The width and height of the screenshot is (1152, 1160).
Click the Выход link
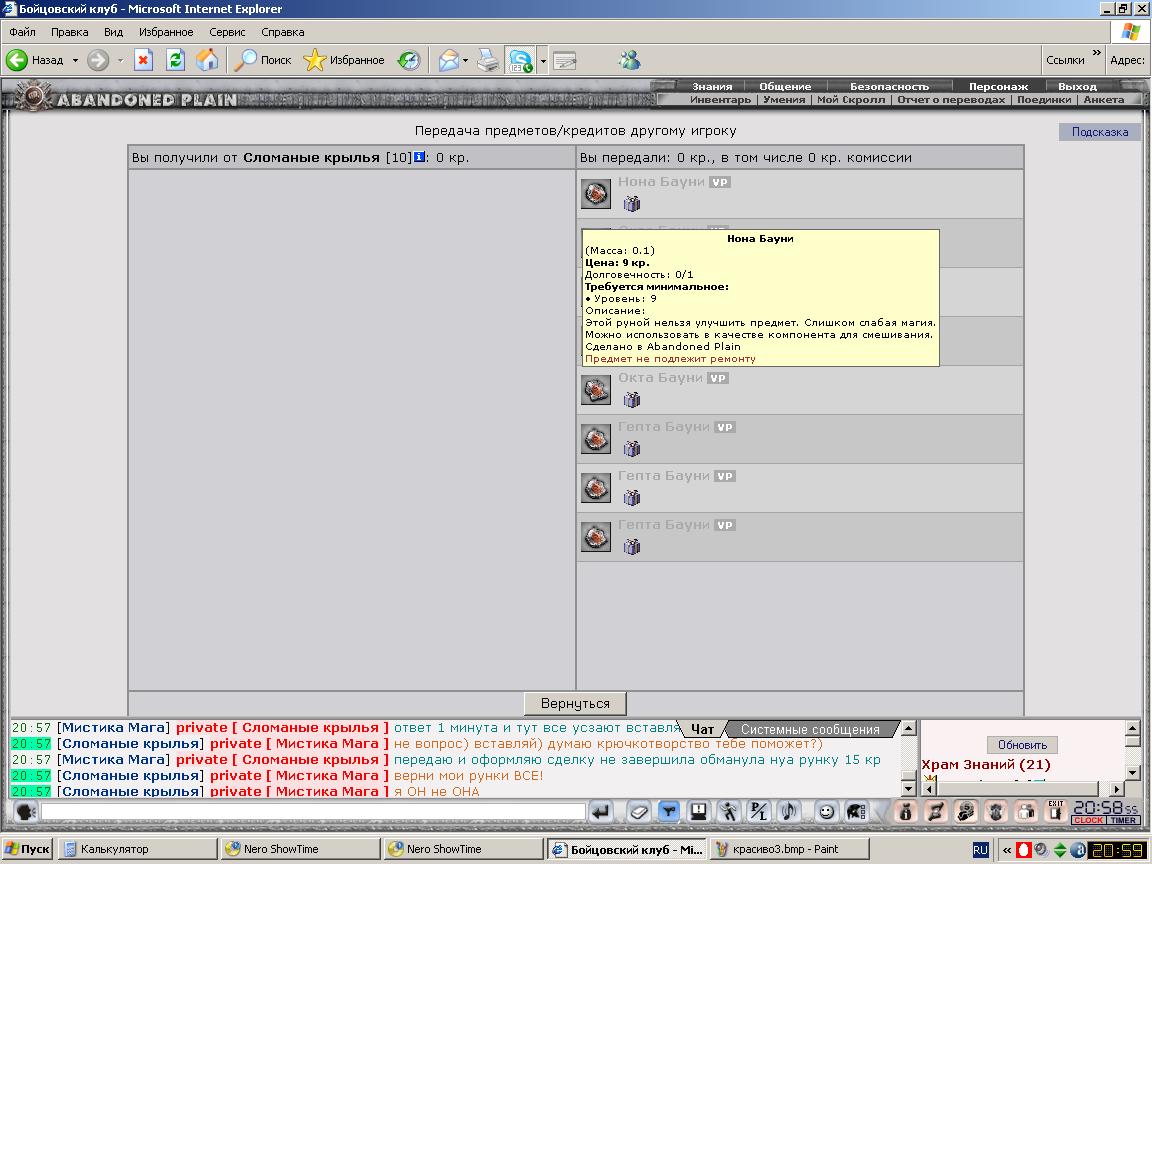(1077, 87)
